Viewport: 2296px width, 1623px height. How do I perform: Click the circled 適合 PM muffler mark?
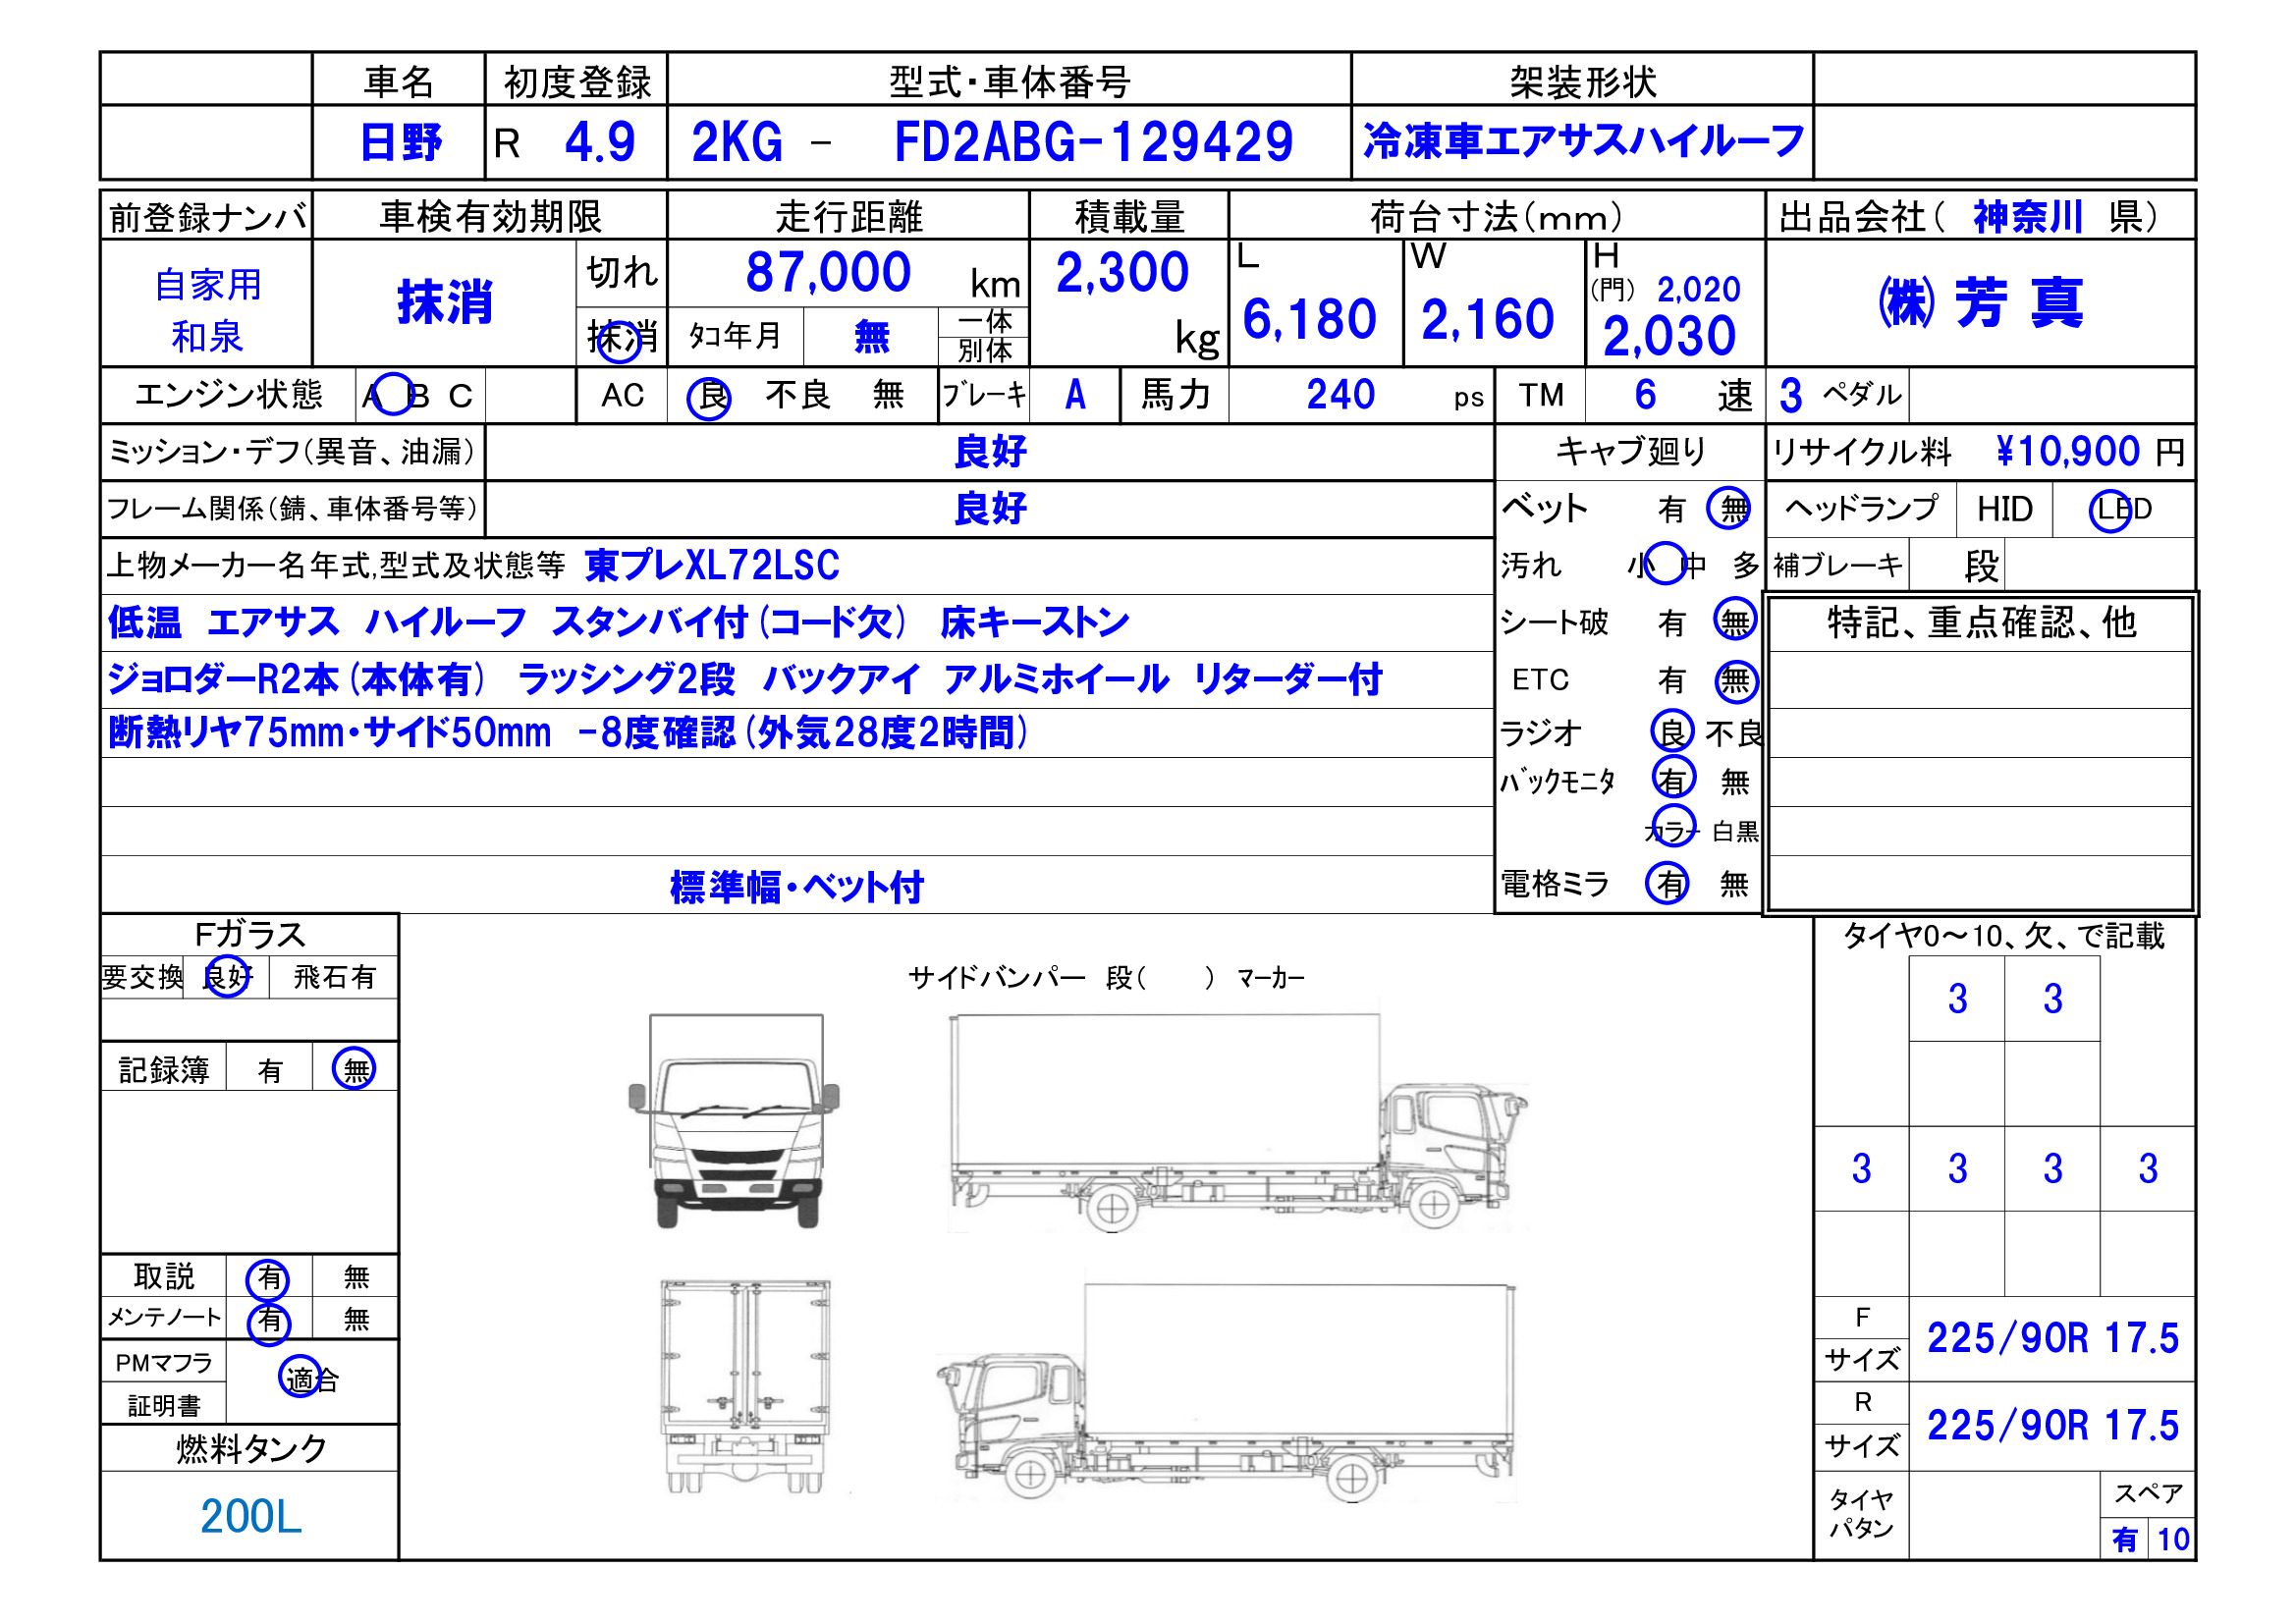[x=309, y=1378]
